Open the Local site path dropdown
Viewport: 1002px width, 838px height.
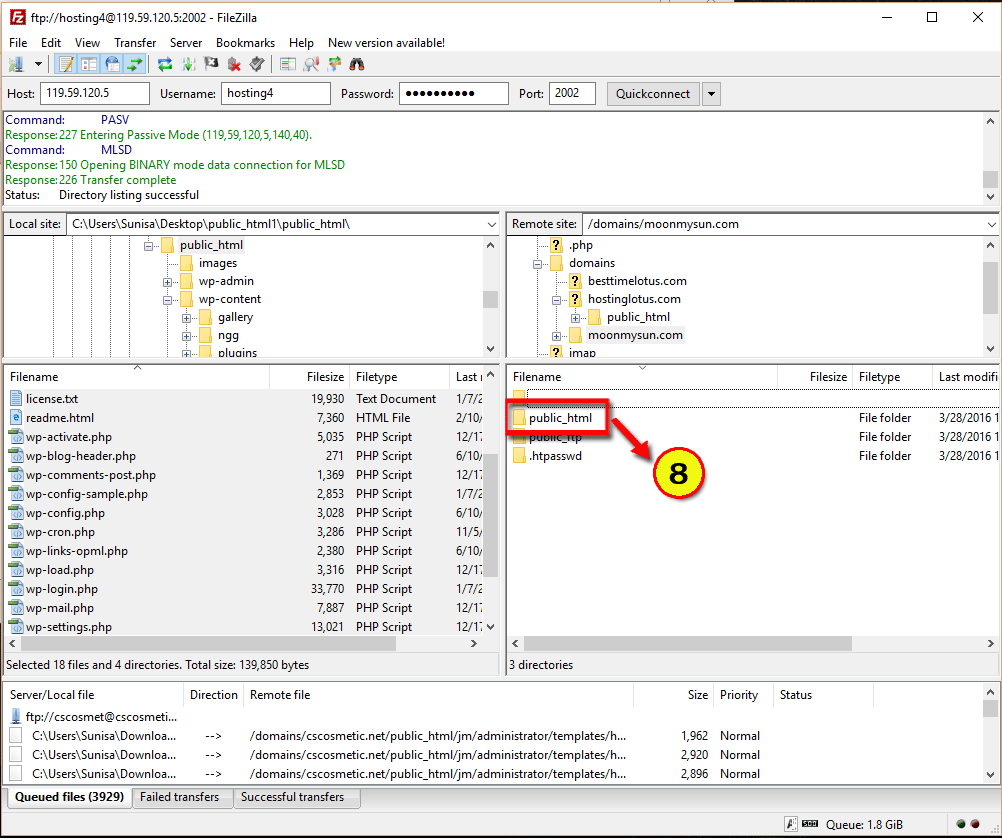coord(491,224)
